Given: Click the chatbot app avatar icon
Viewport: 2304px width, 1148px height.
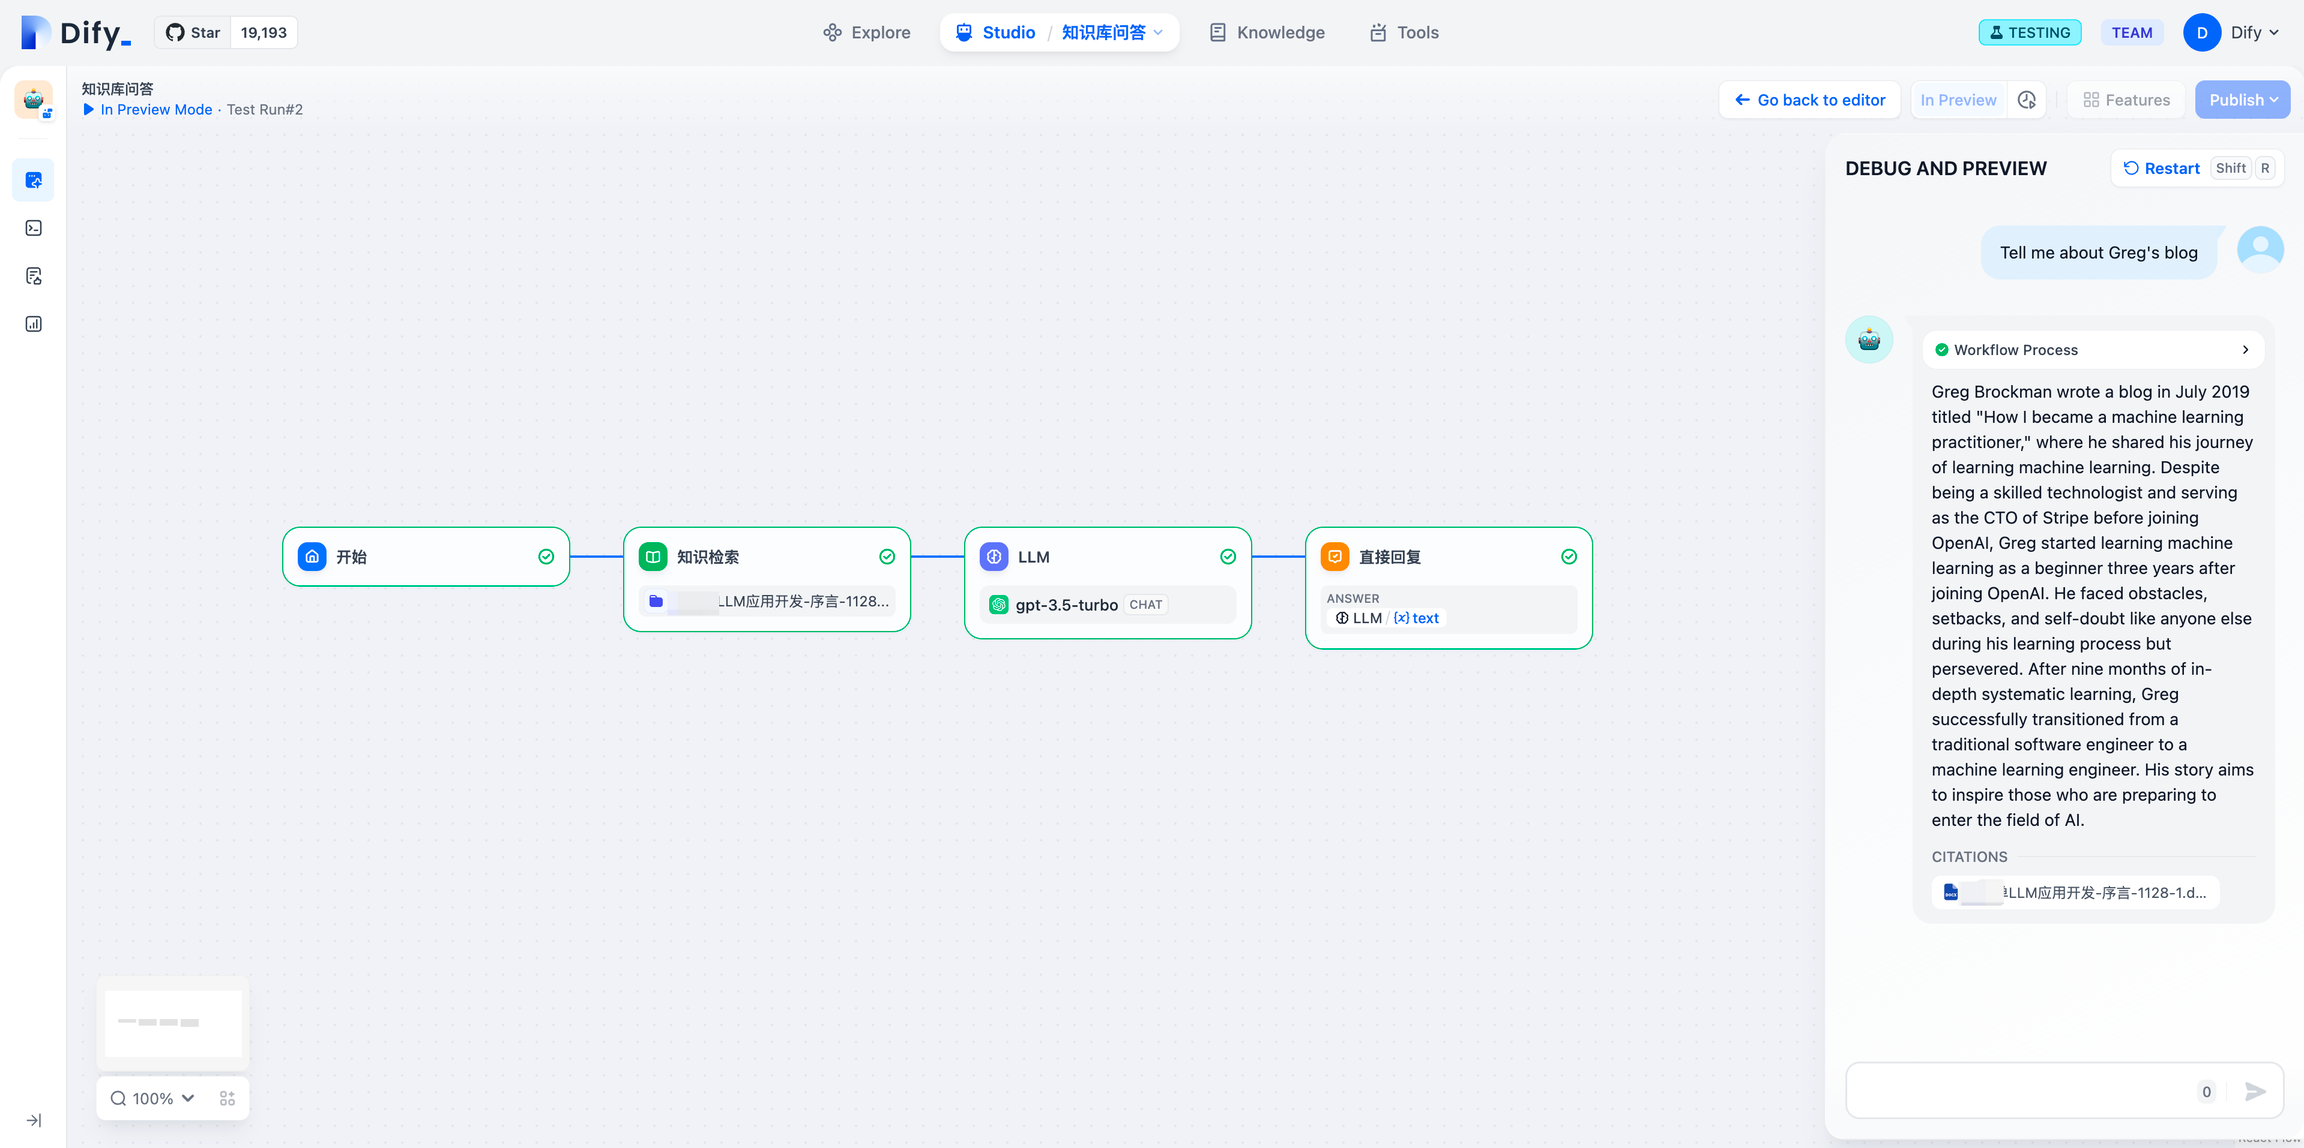Looking at the screenshot, I should coord(33,100).
